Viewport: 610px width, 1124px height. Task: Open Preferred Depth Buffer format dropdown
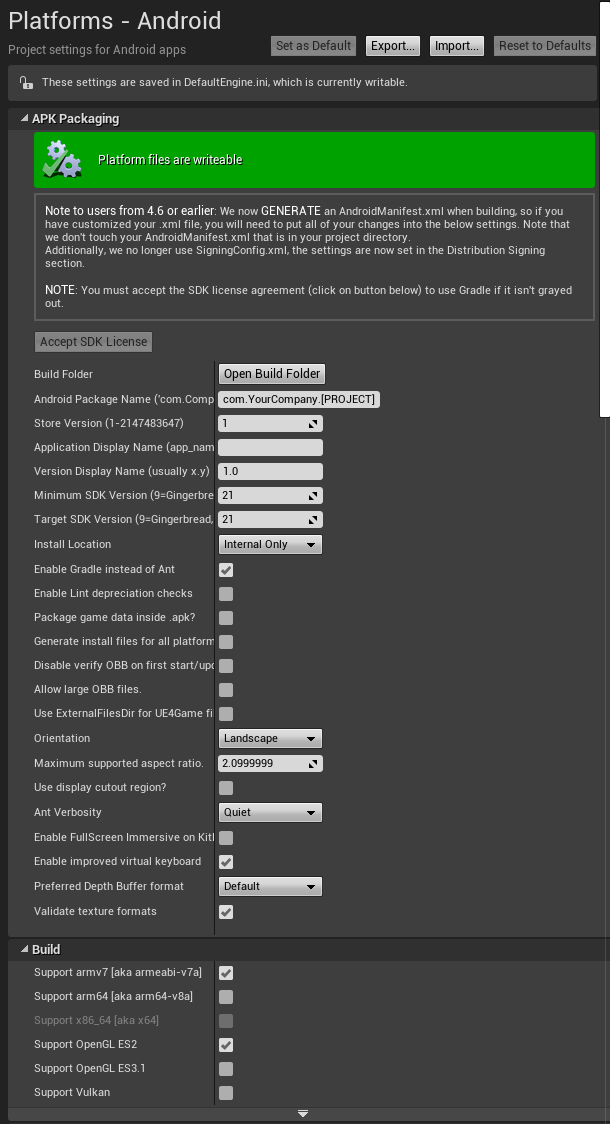(270, 886)
